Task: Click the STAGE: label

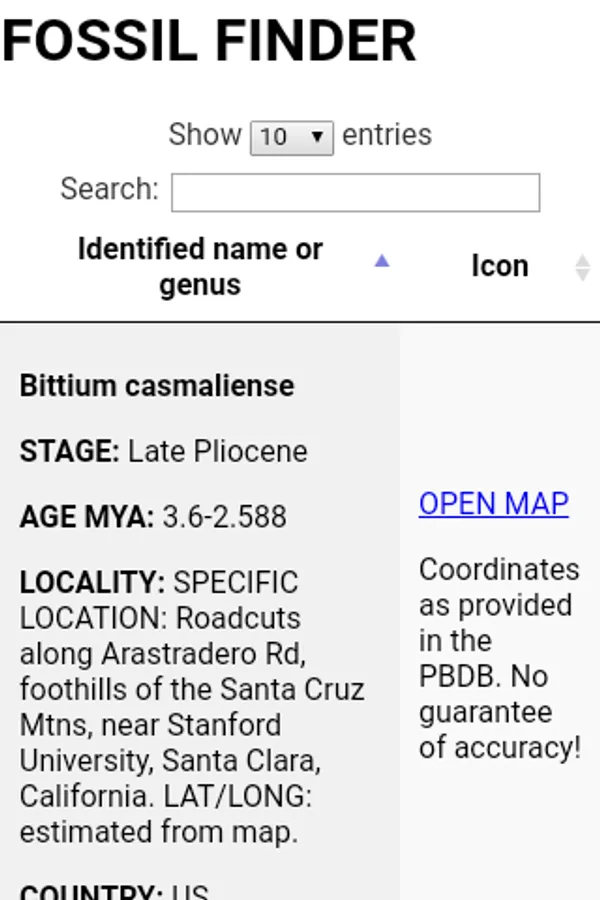Action: [x=70, y=451]
